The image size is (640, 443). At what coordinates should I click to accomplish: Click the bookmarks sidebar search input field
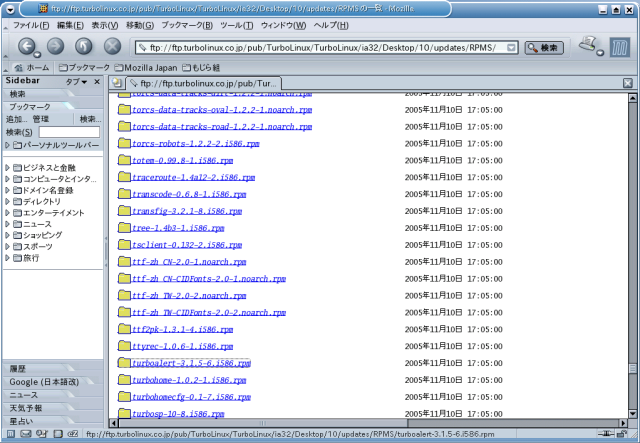point(69,132)
